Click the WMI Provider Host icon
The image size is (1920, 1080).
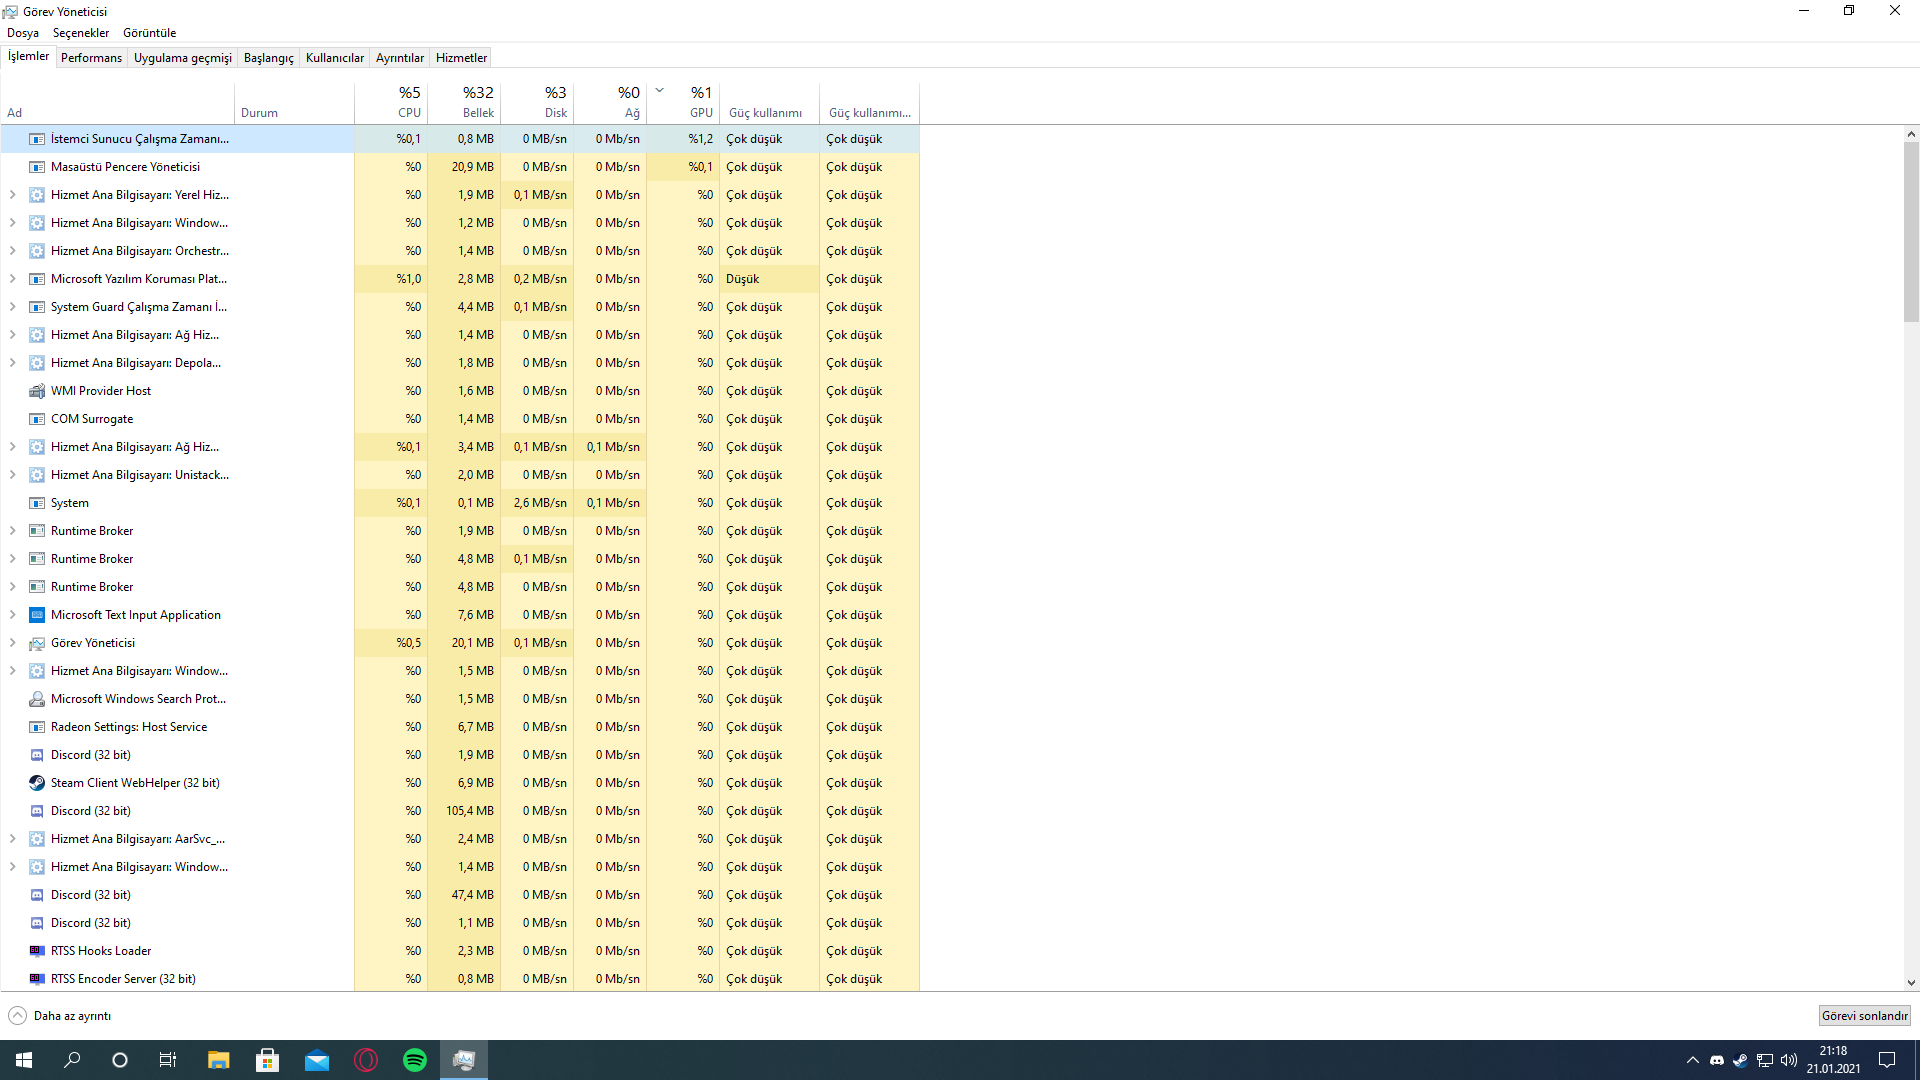(x=37, y=391)
